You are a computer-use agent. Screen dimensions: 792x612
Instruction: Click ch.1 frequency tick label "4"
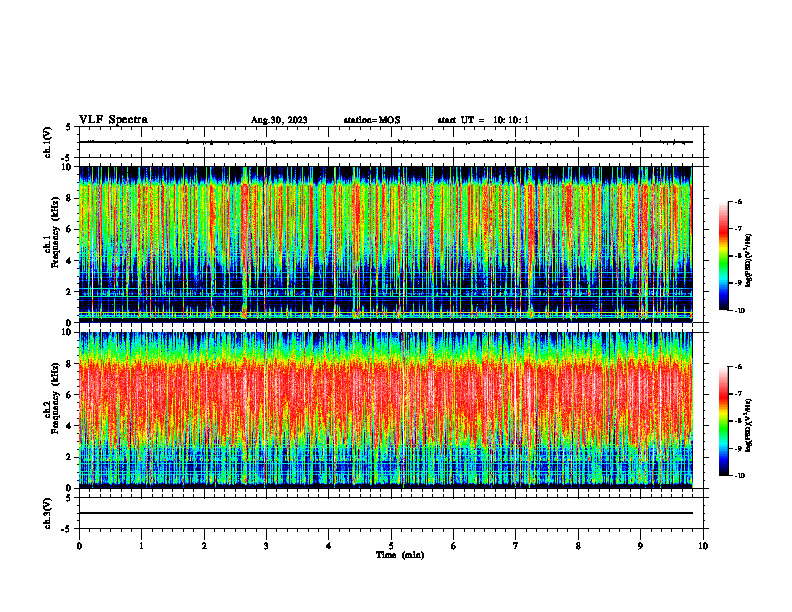click(x=70, y=261)
